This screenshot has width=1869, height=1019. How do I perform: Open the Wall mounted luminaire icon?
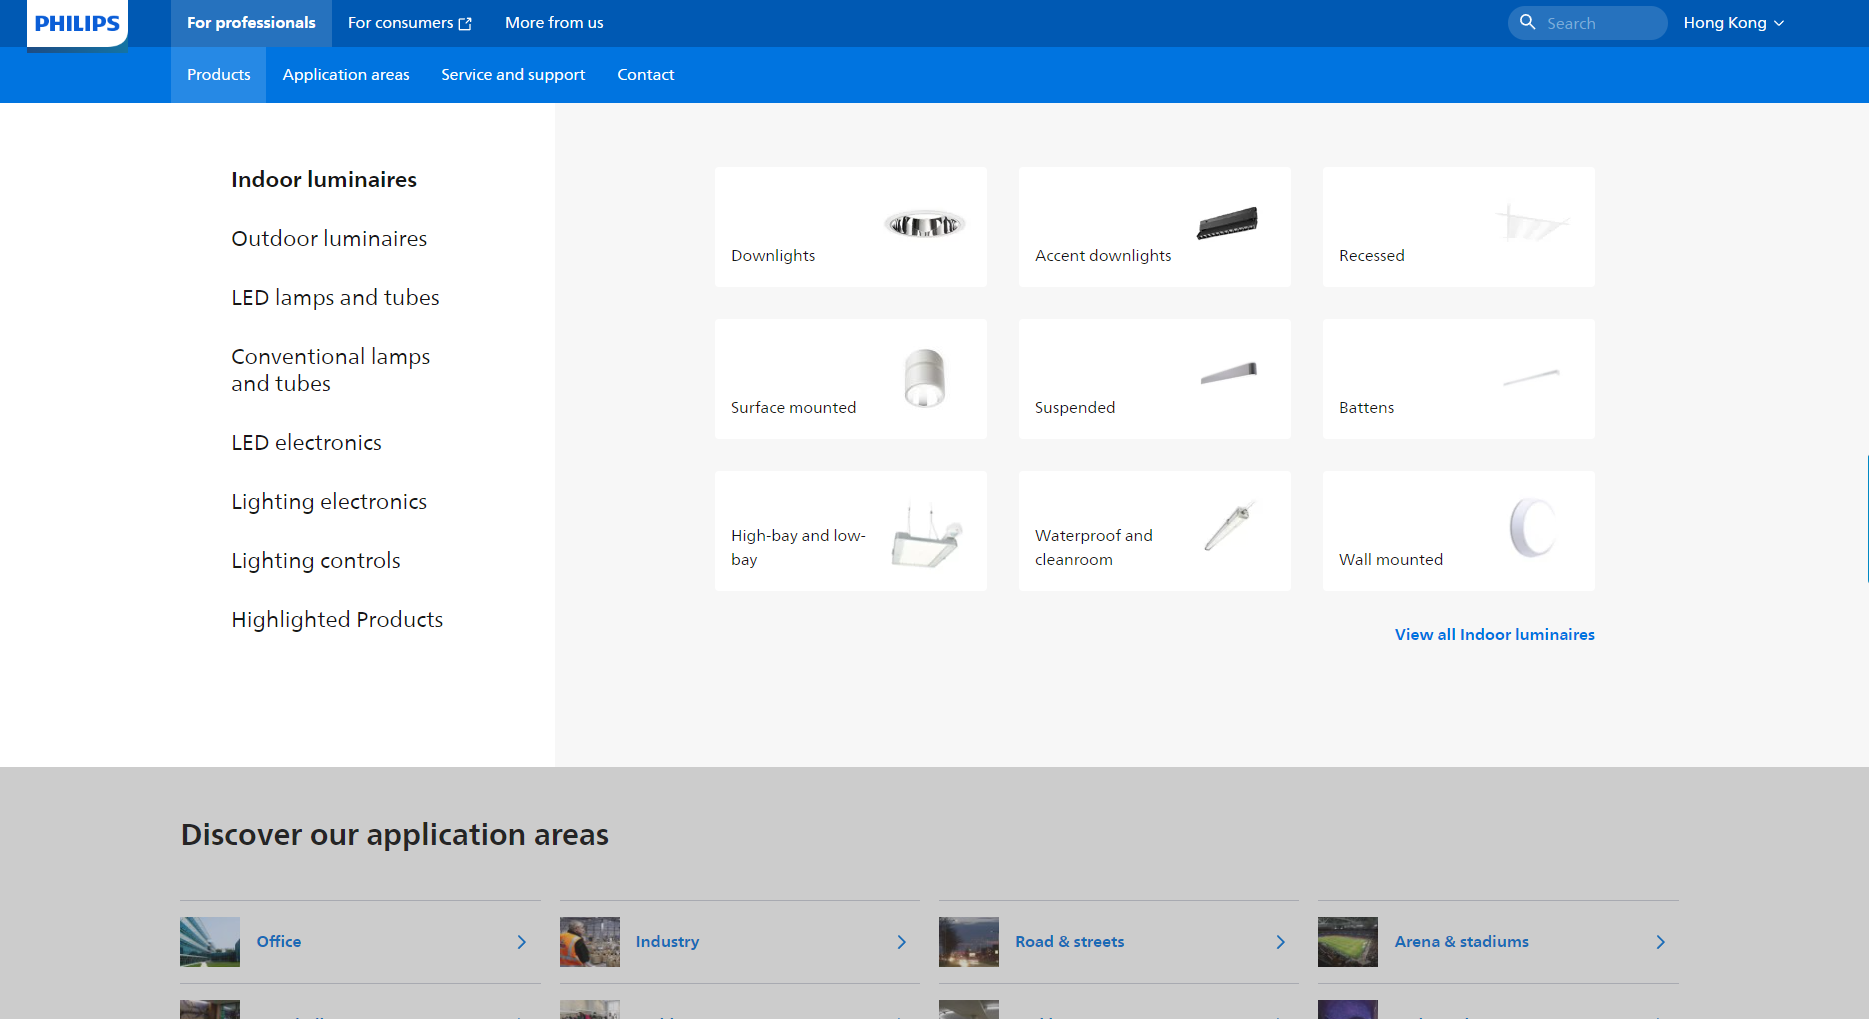1532,527
